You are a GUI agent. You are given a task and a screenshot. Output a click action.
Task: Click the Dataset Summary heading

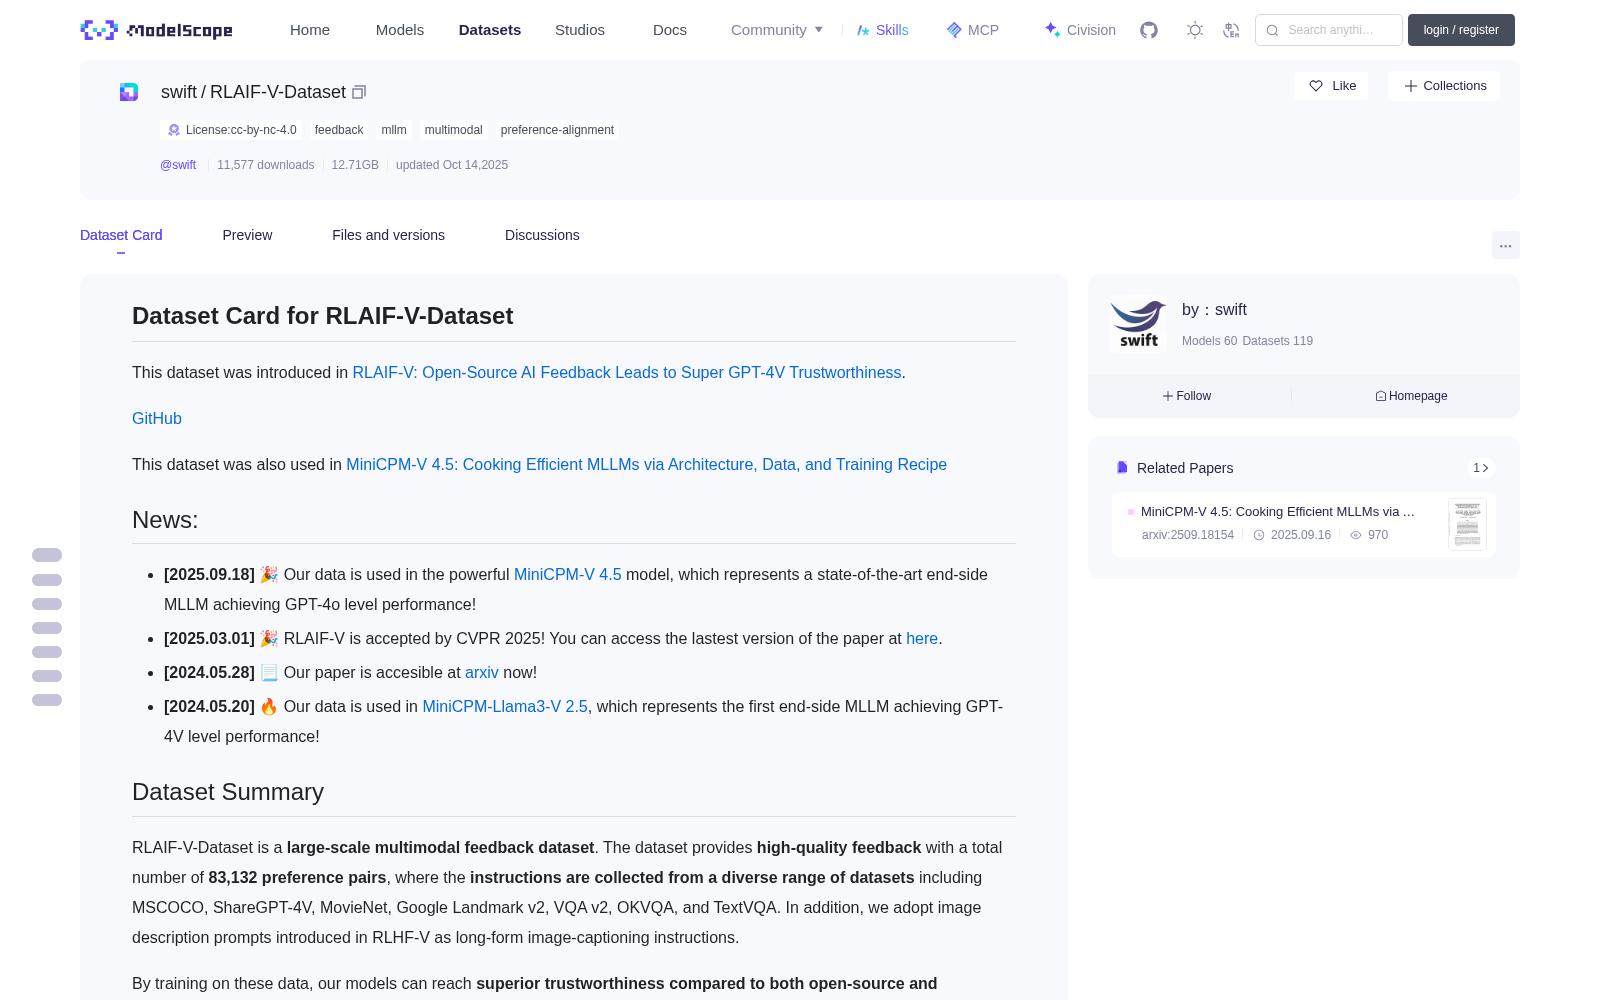228,792
